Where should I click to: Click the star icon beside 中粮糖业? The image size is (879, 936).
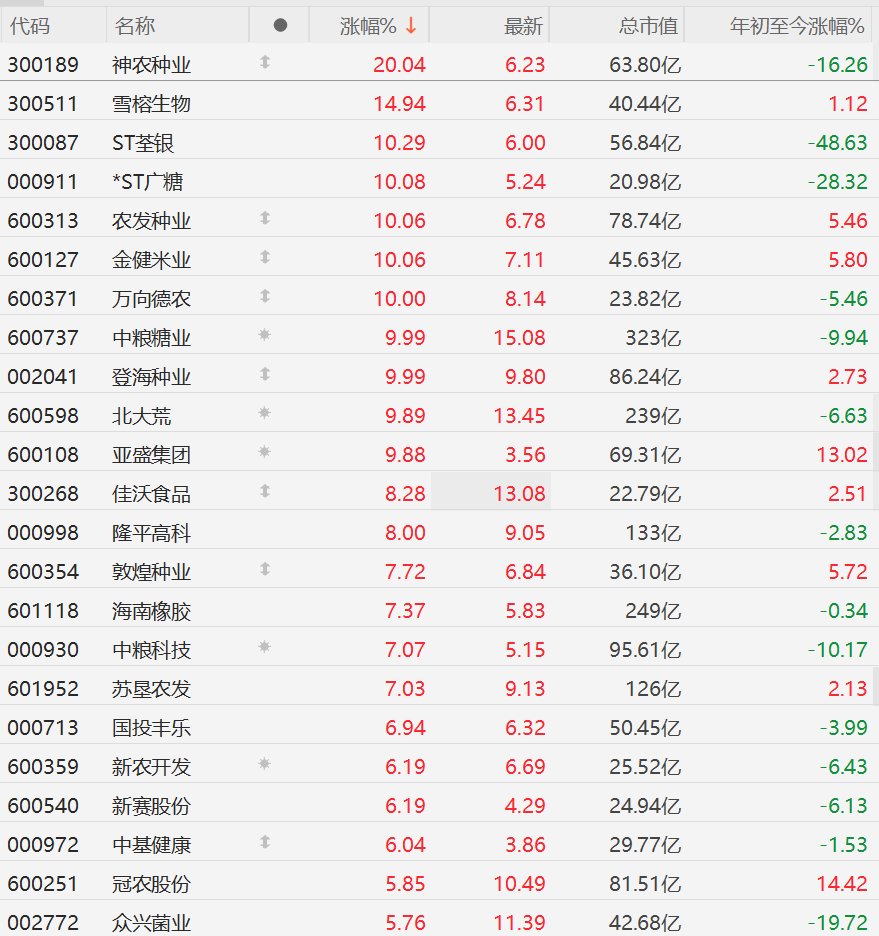[x=264, y=335]
